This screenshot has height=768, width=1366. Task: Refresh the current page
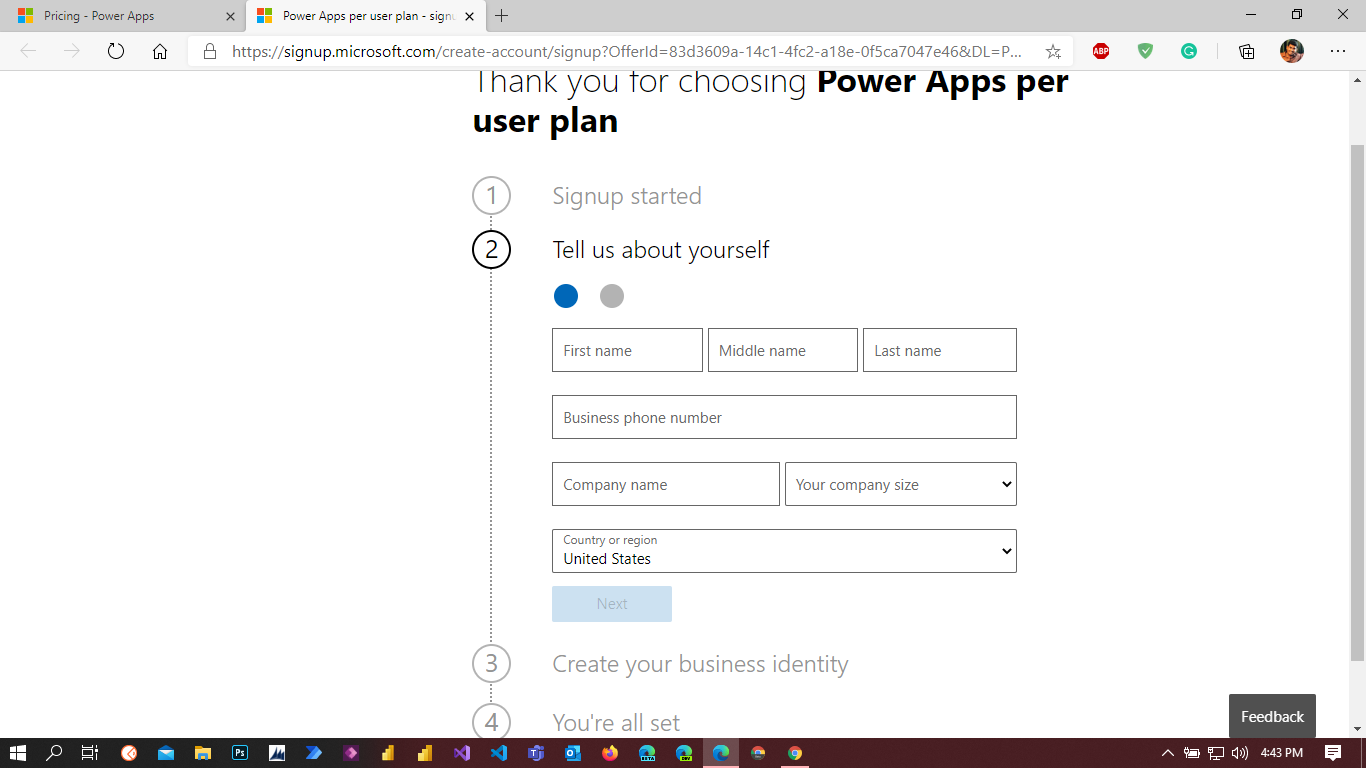pyautogui.click(x=116, y=51)
